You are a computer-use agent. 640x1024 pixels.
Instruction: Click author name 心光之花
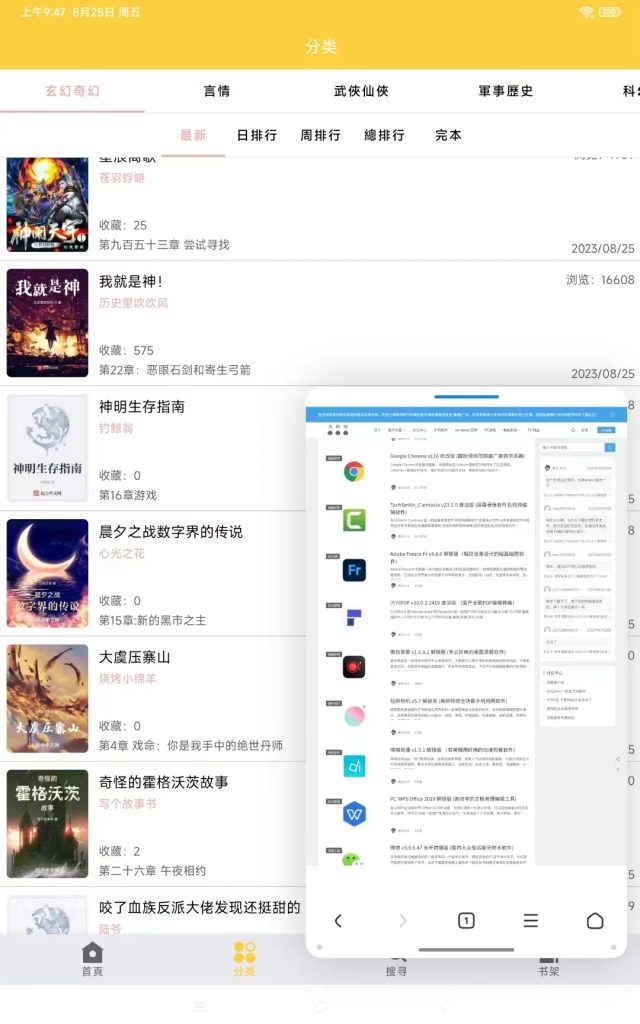(121, 554)
